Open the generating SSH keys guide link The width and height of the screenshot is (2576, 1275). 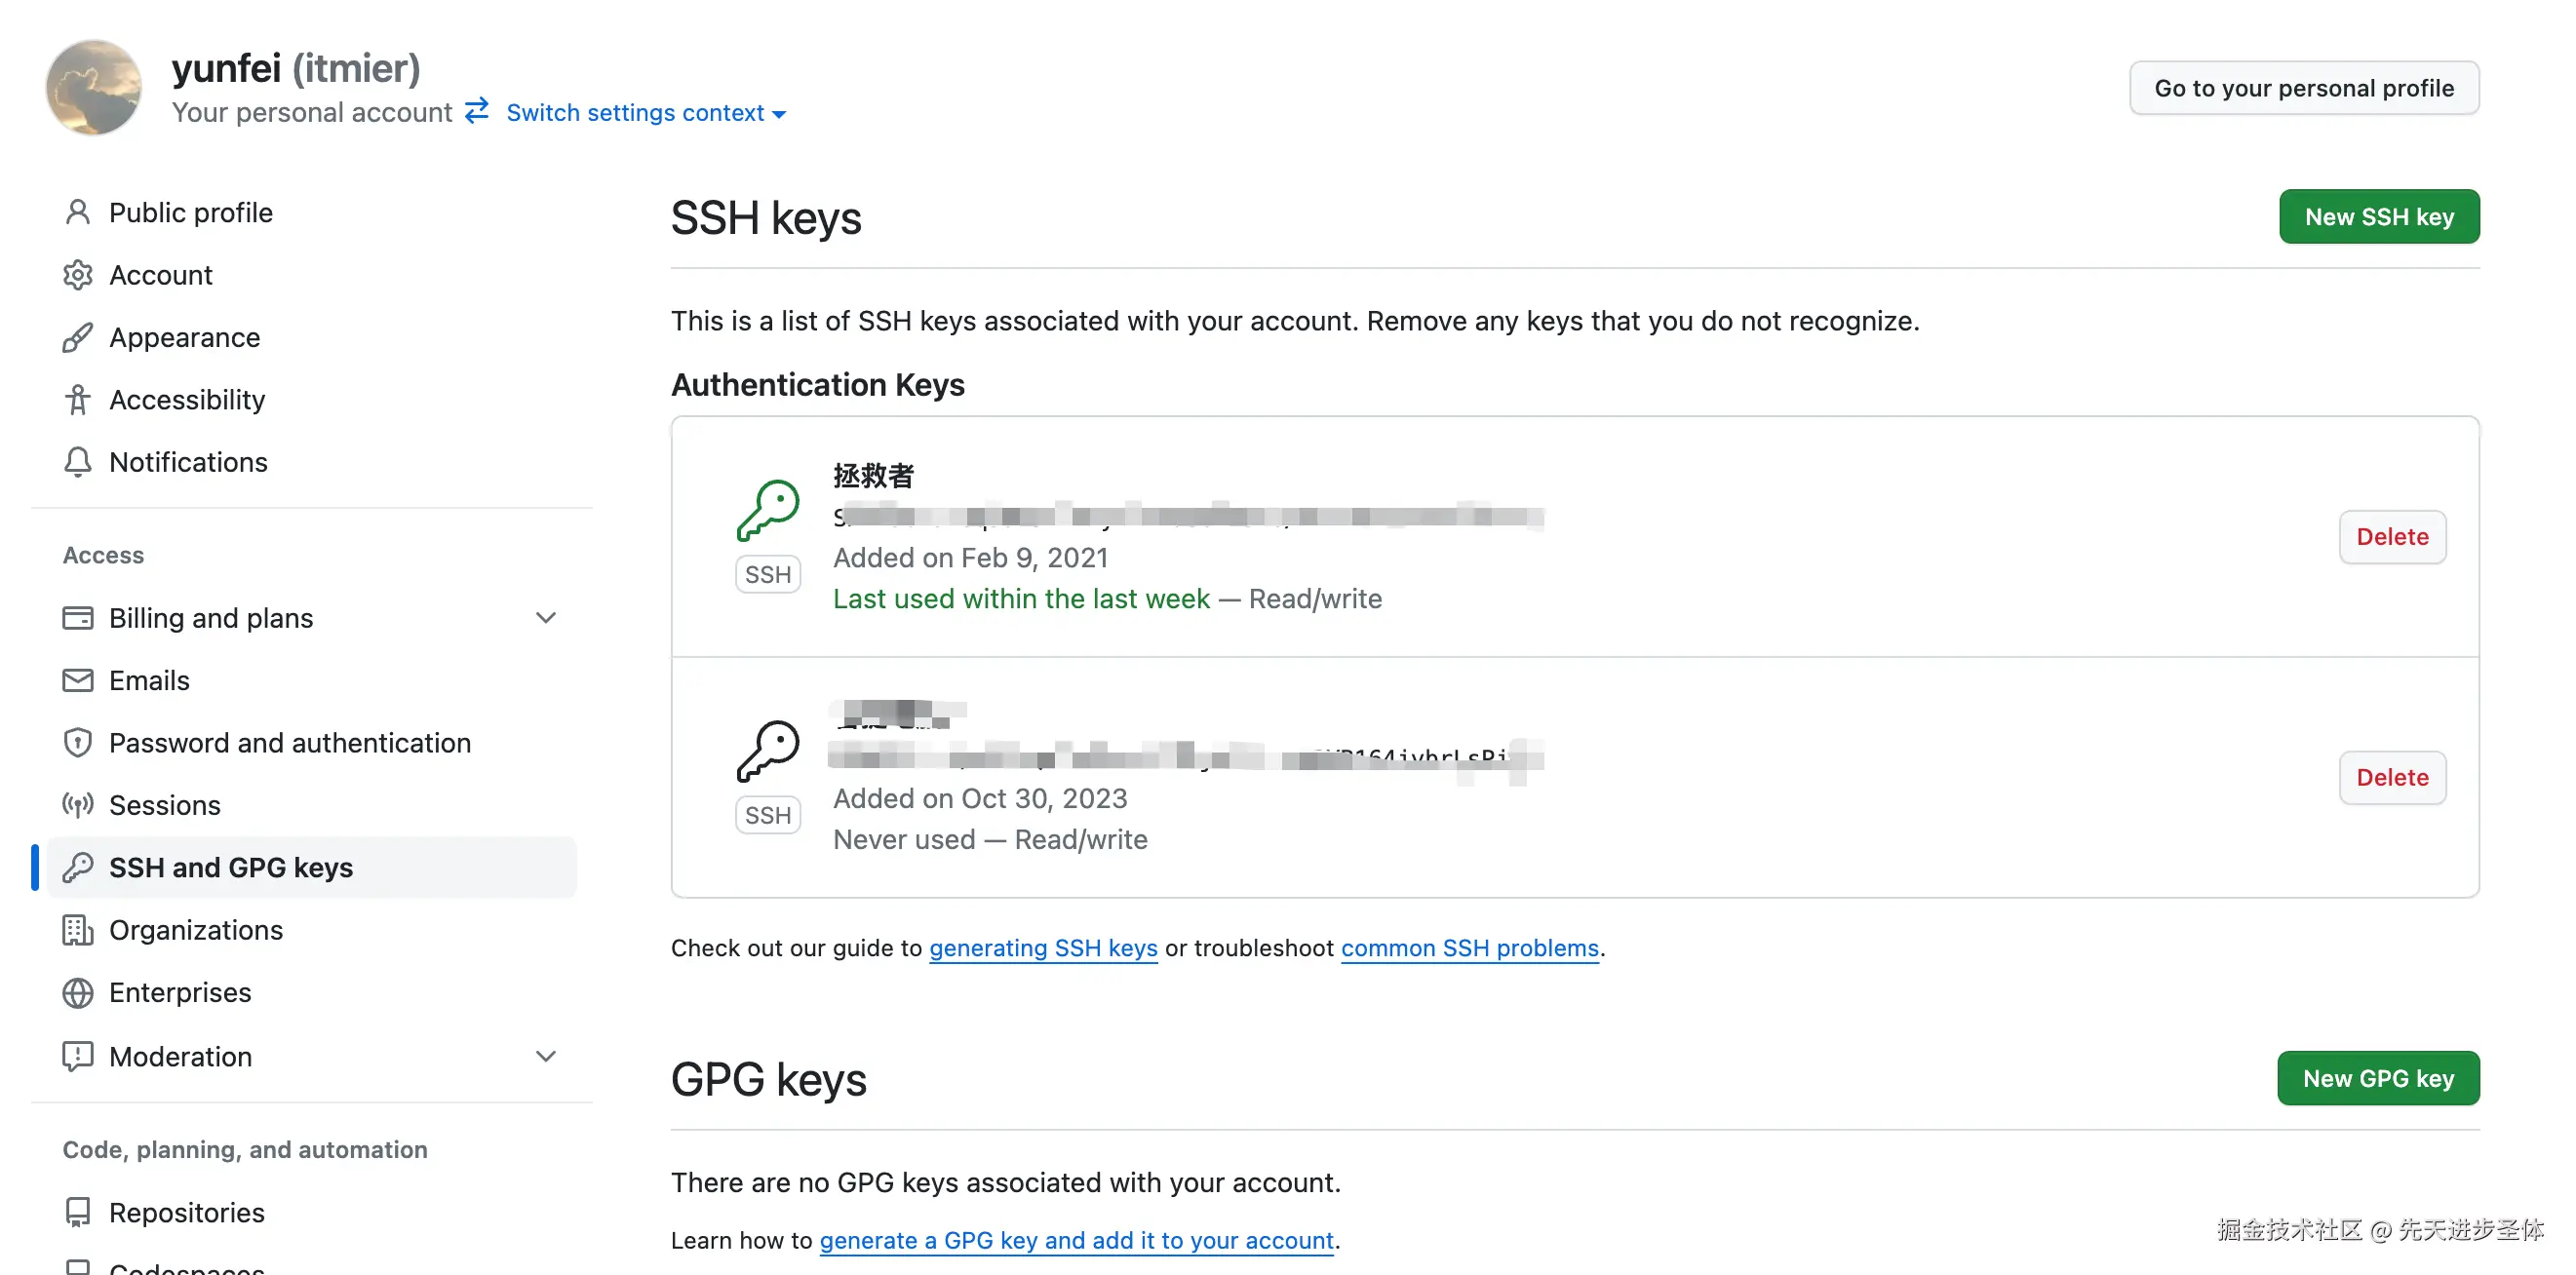[1042, 948]
